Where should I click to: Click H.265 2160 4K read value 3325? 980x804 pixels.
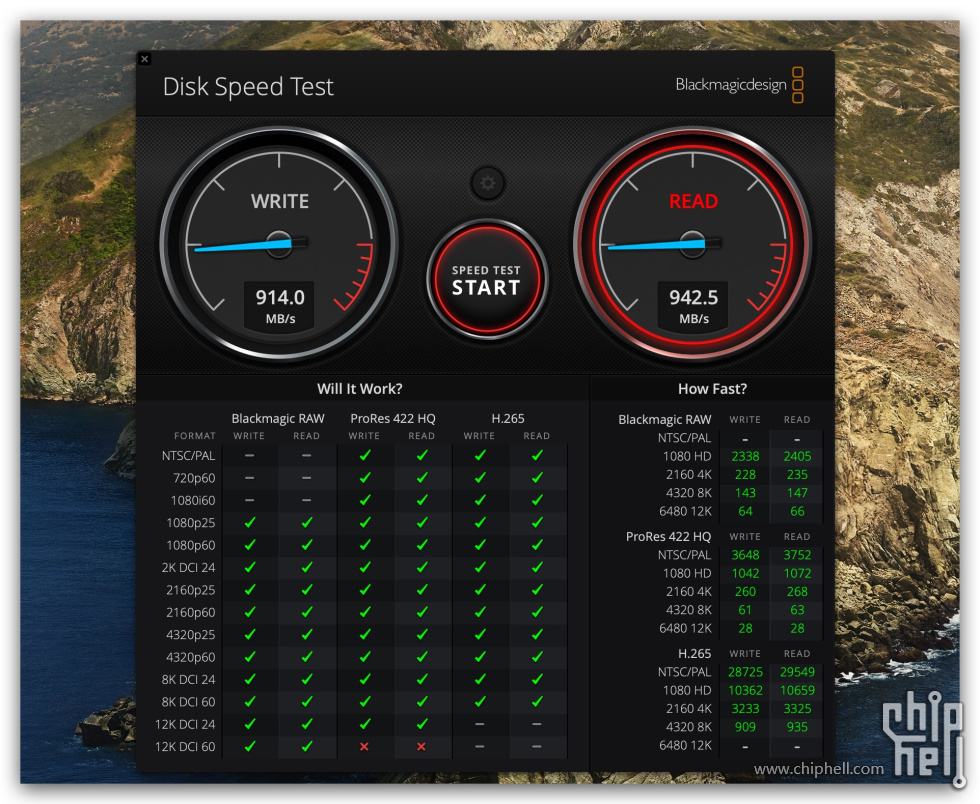point(797,708)
